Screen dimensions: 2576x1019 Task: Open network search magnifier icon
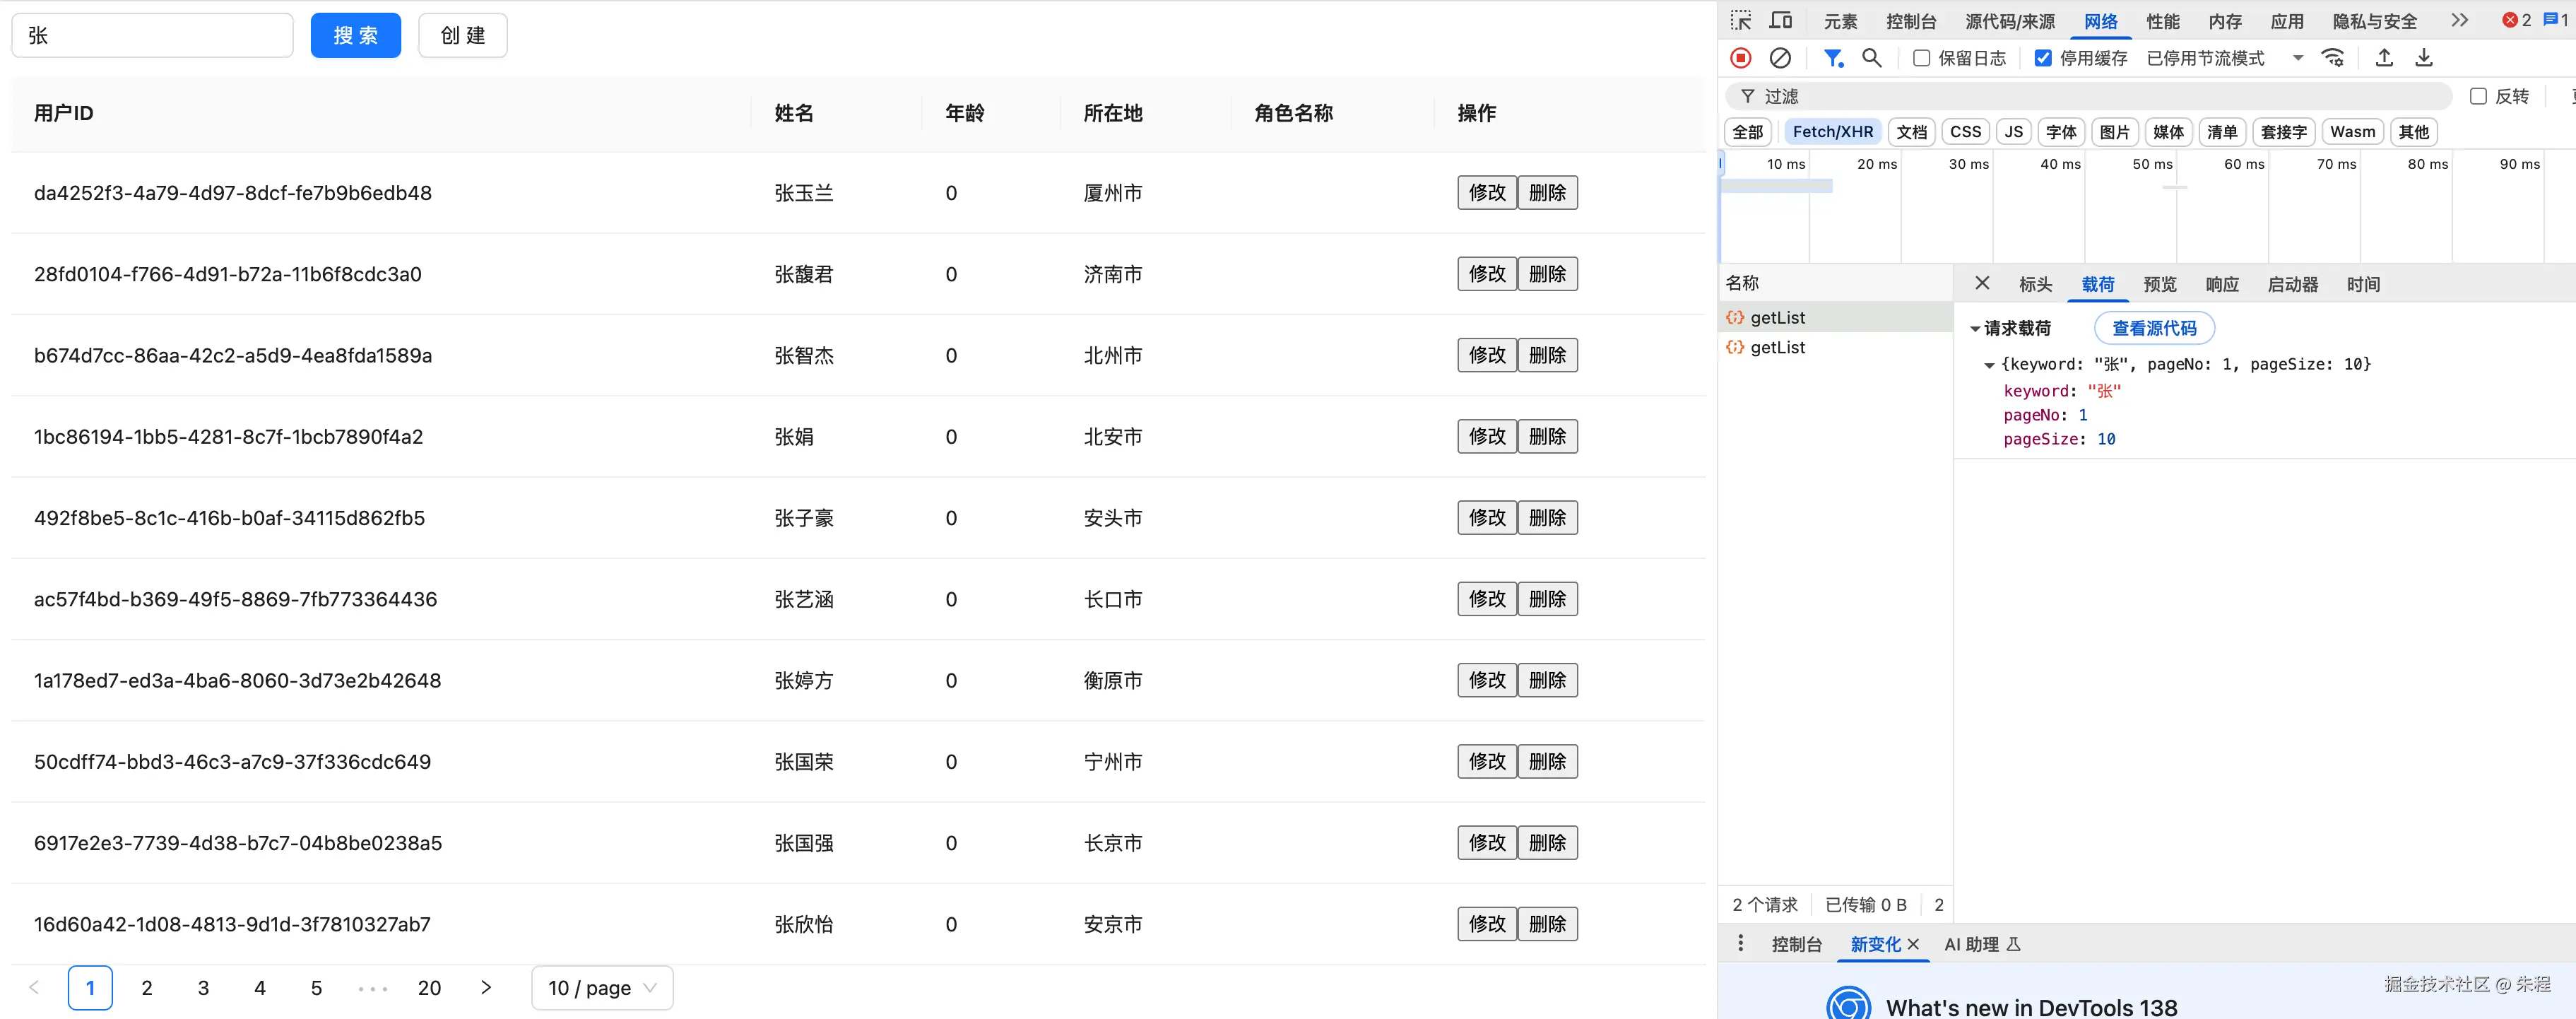pyautogui.click(x=1871, y=58)
